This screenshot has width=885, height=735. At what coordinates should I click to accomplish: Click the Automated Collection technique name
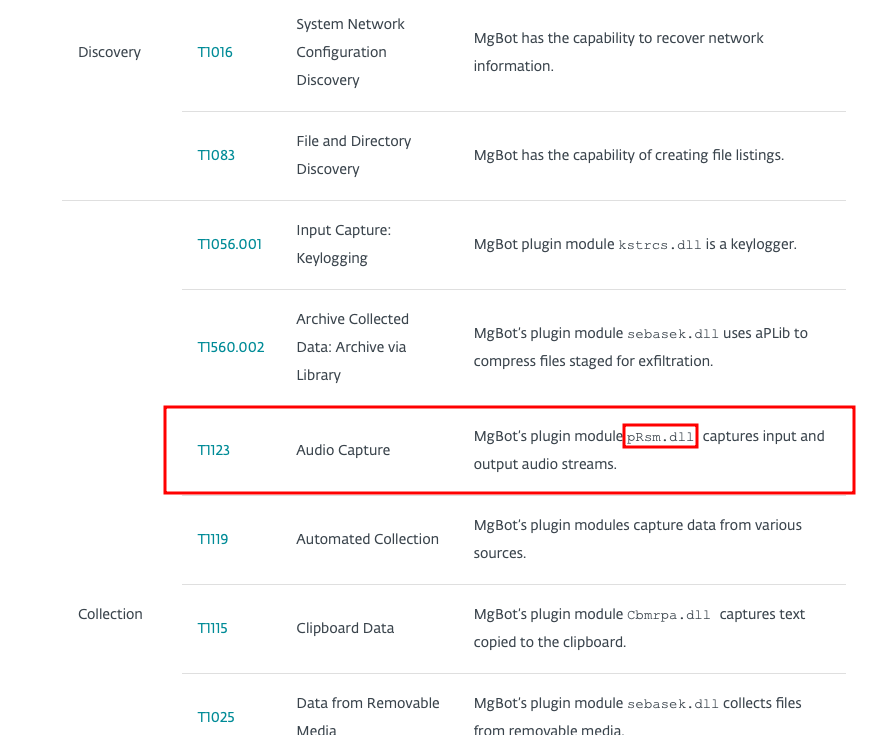pos(367,539)
